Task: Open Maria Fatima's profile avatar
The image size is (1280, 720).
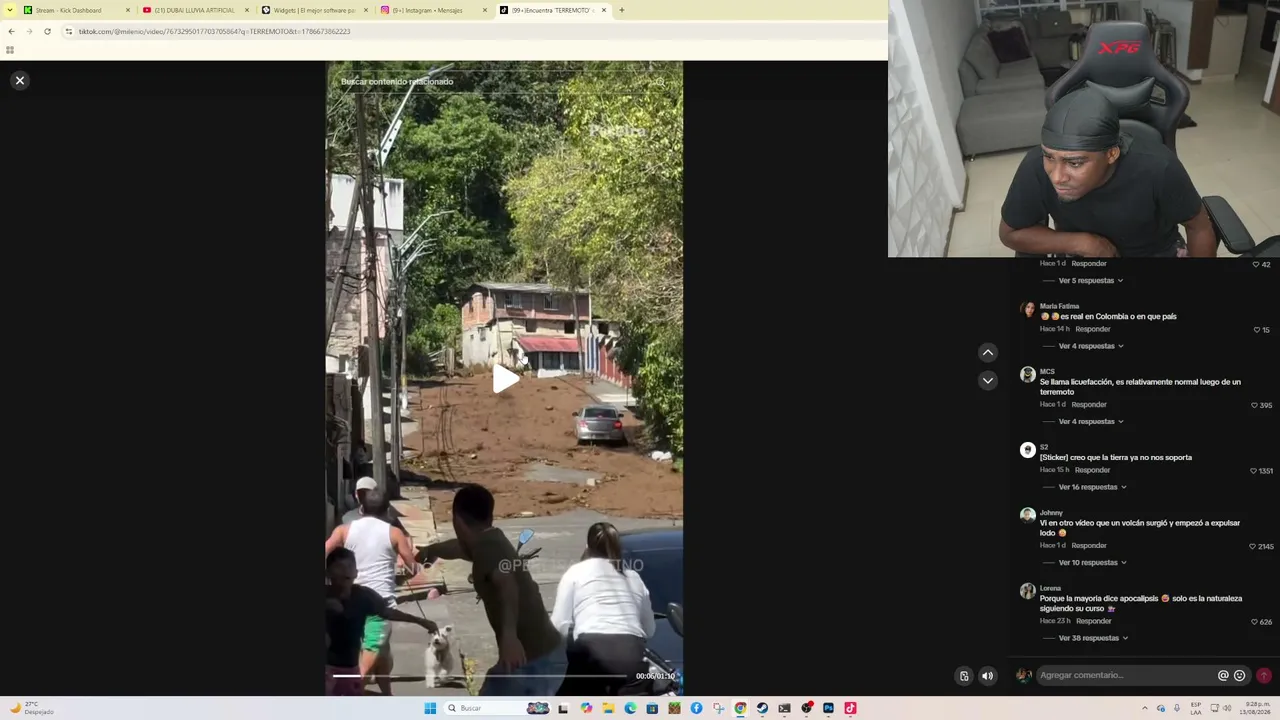Action: (x=1027, y=309)
